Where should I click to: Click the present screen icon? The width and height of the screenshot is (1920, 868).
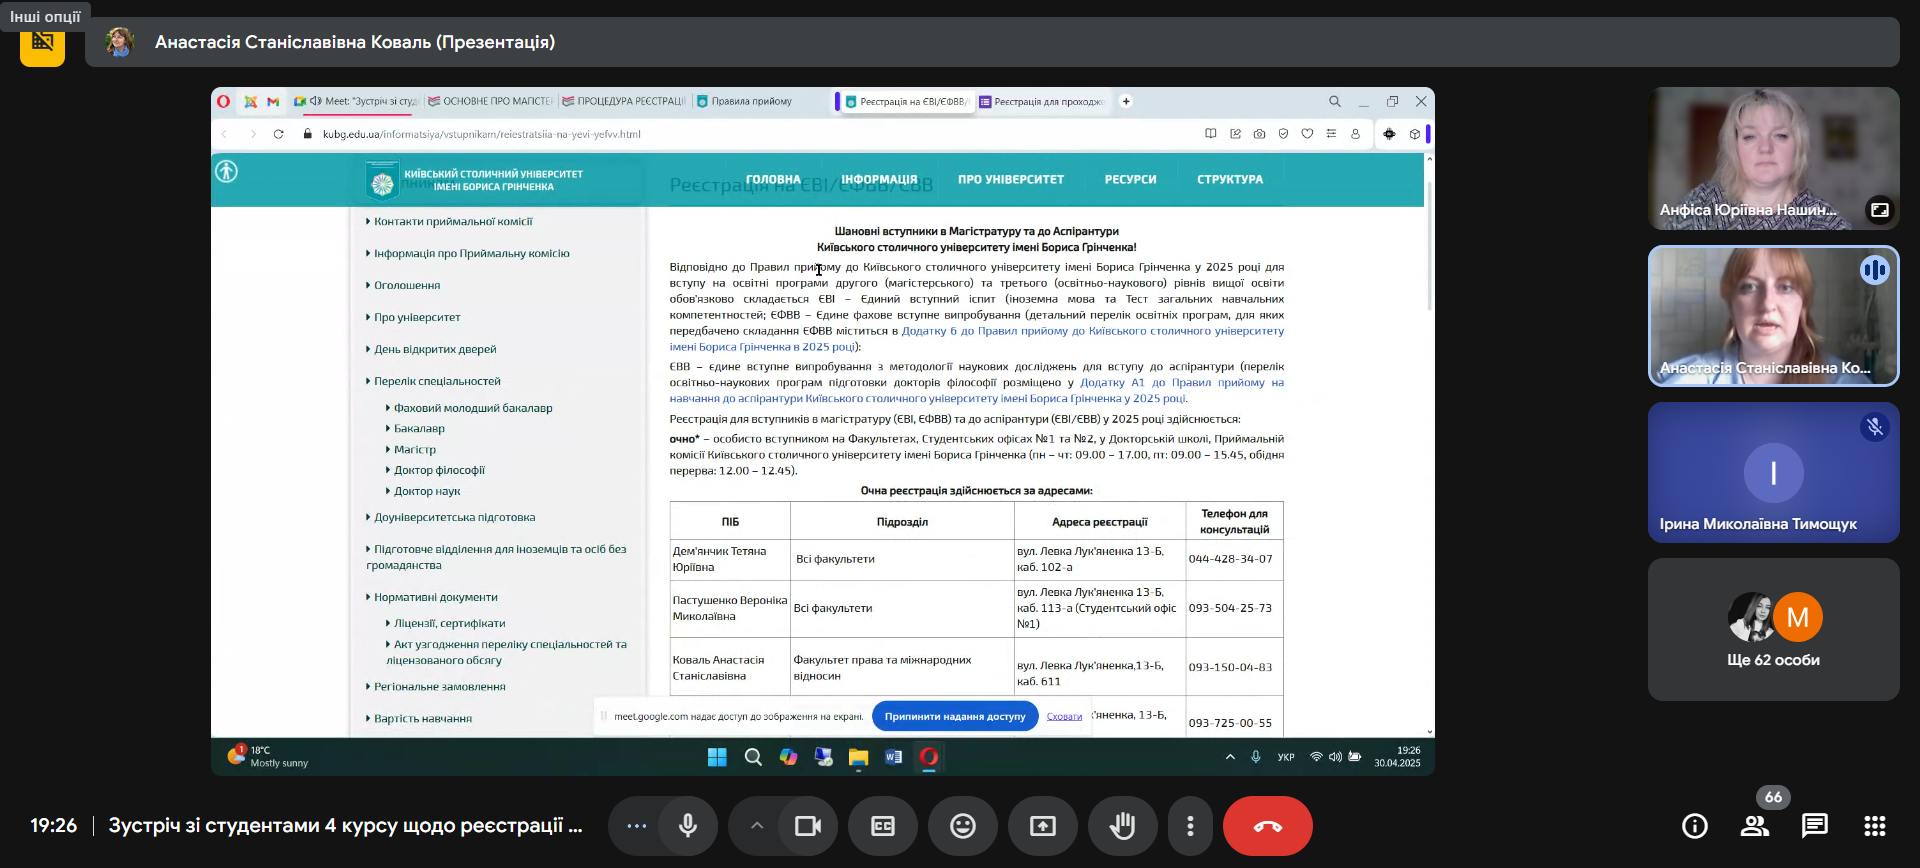[1043, 826]
